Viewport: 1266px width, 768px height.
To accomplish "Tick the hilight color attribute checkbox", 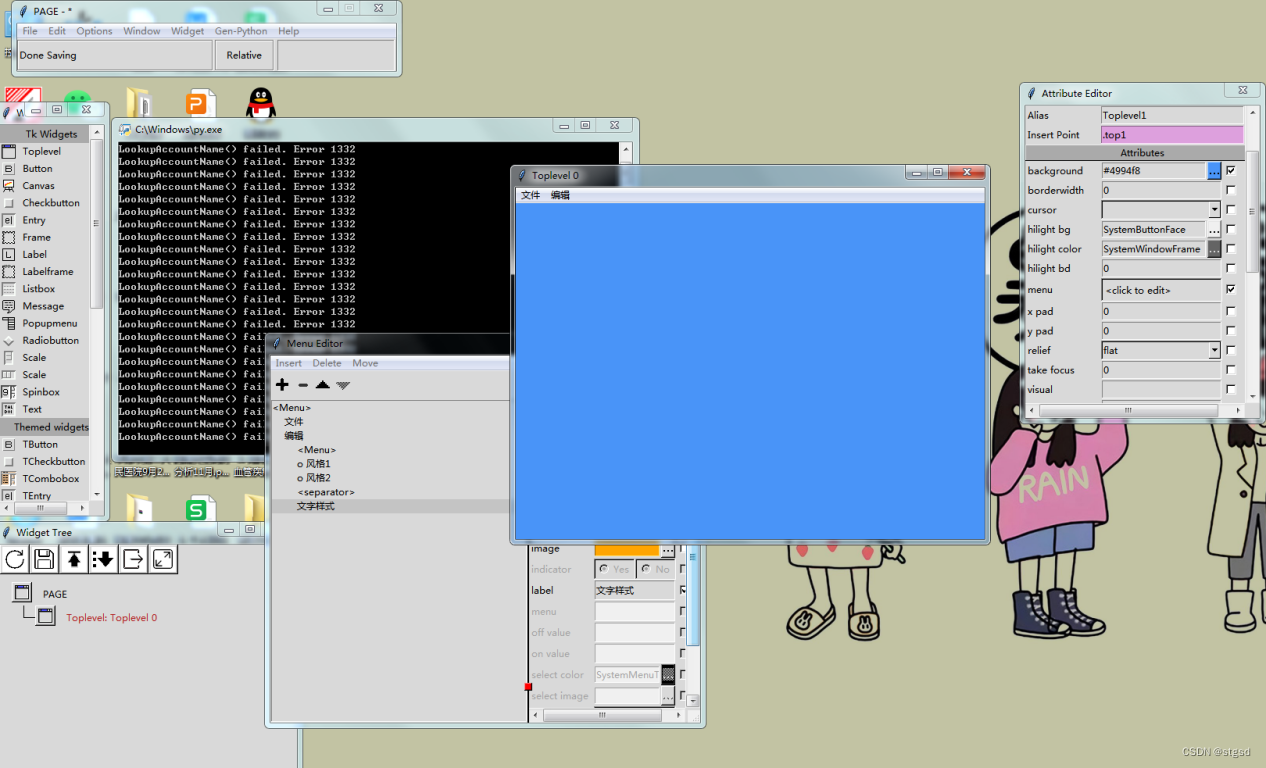I will coord(1230,249).
